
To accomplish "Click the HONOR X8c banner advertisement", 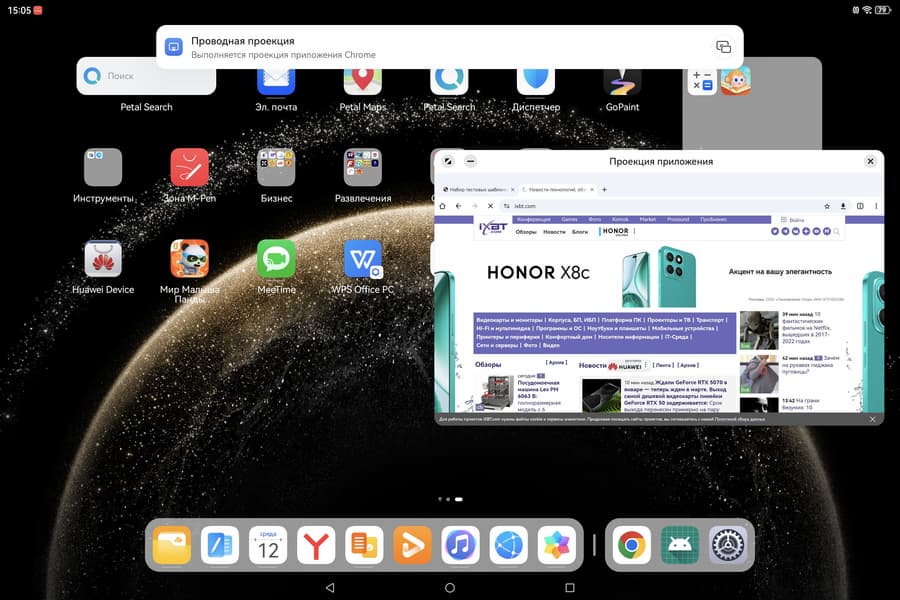I will [660, 276].
